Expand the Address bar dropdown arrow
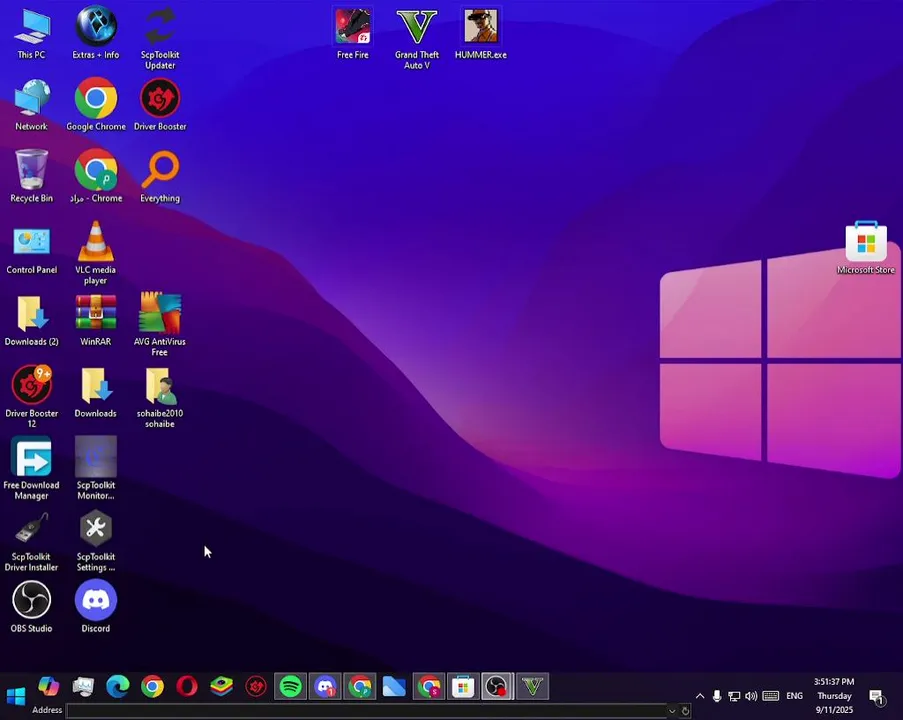 click(672, 711)
